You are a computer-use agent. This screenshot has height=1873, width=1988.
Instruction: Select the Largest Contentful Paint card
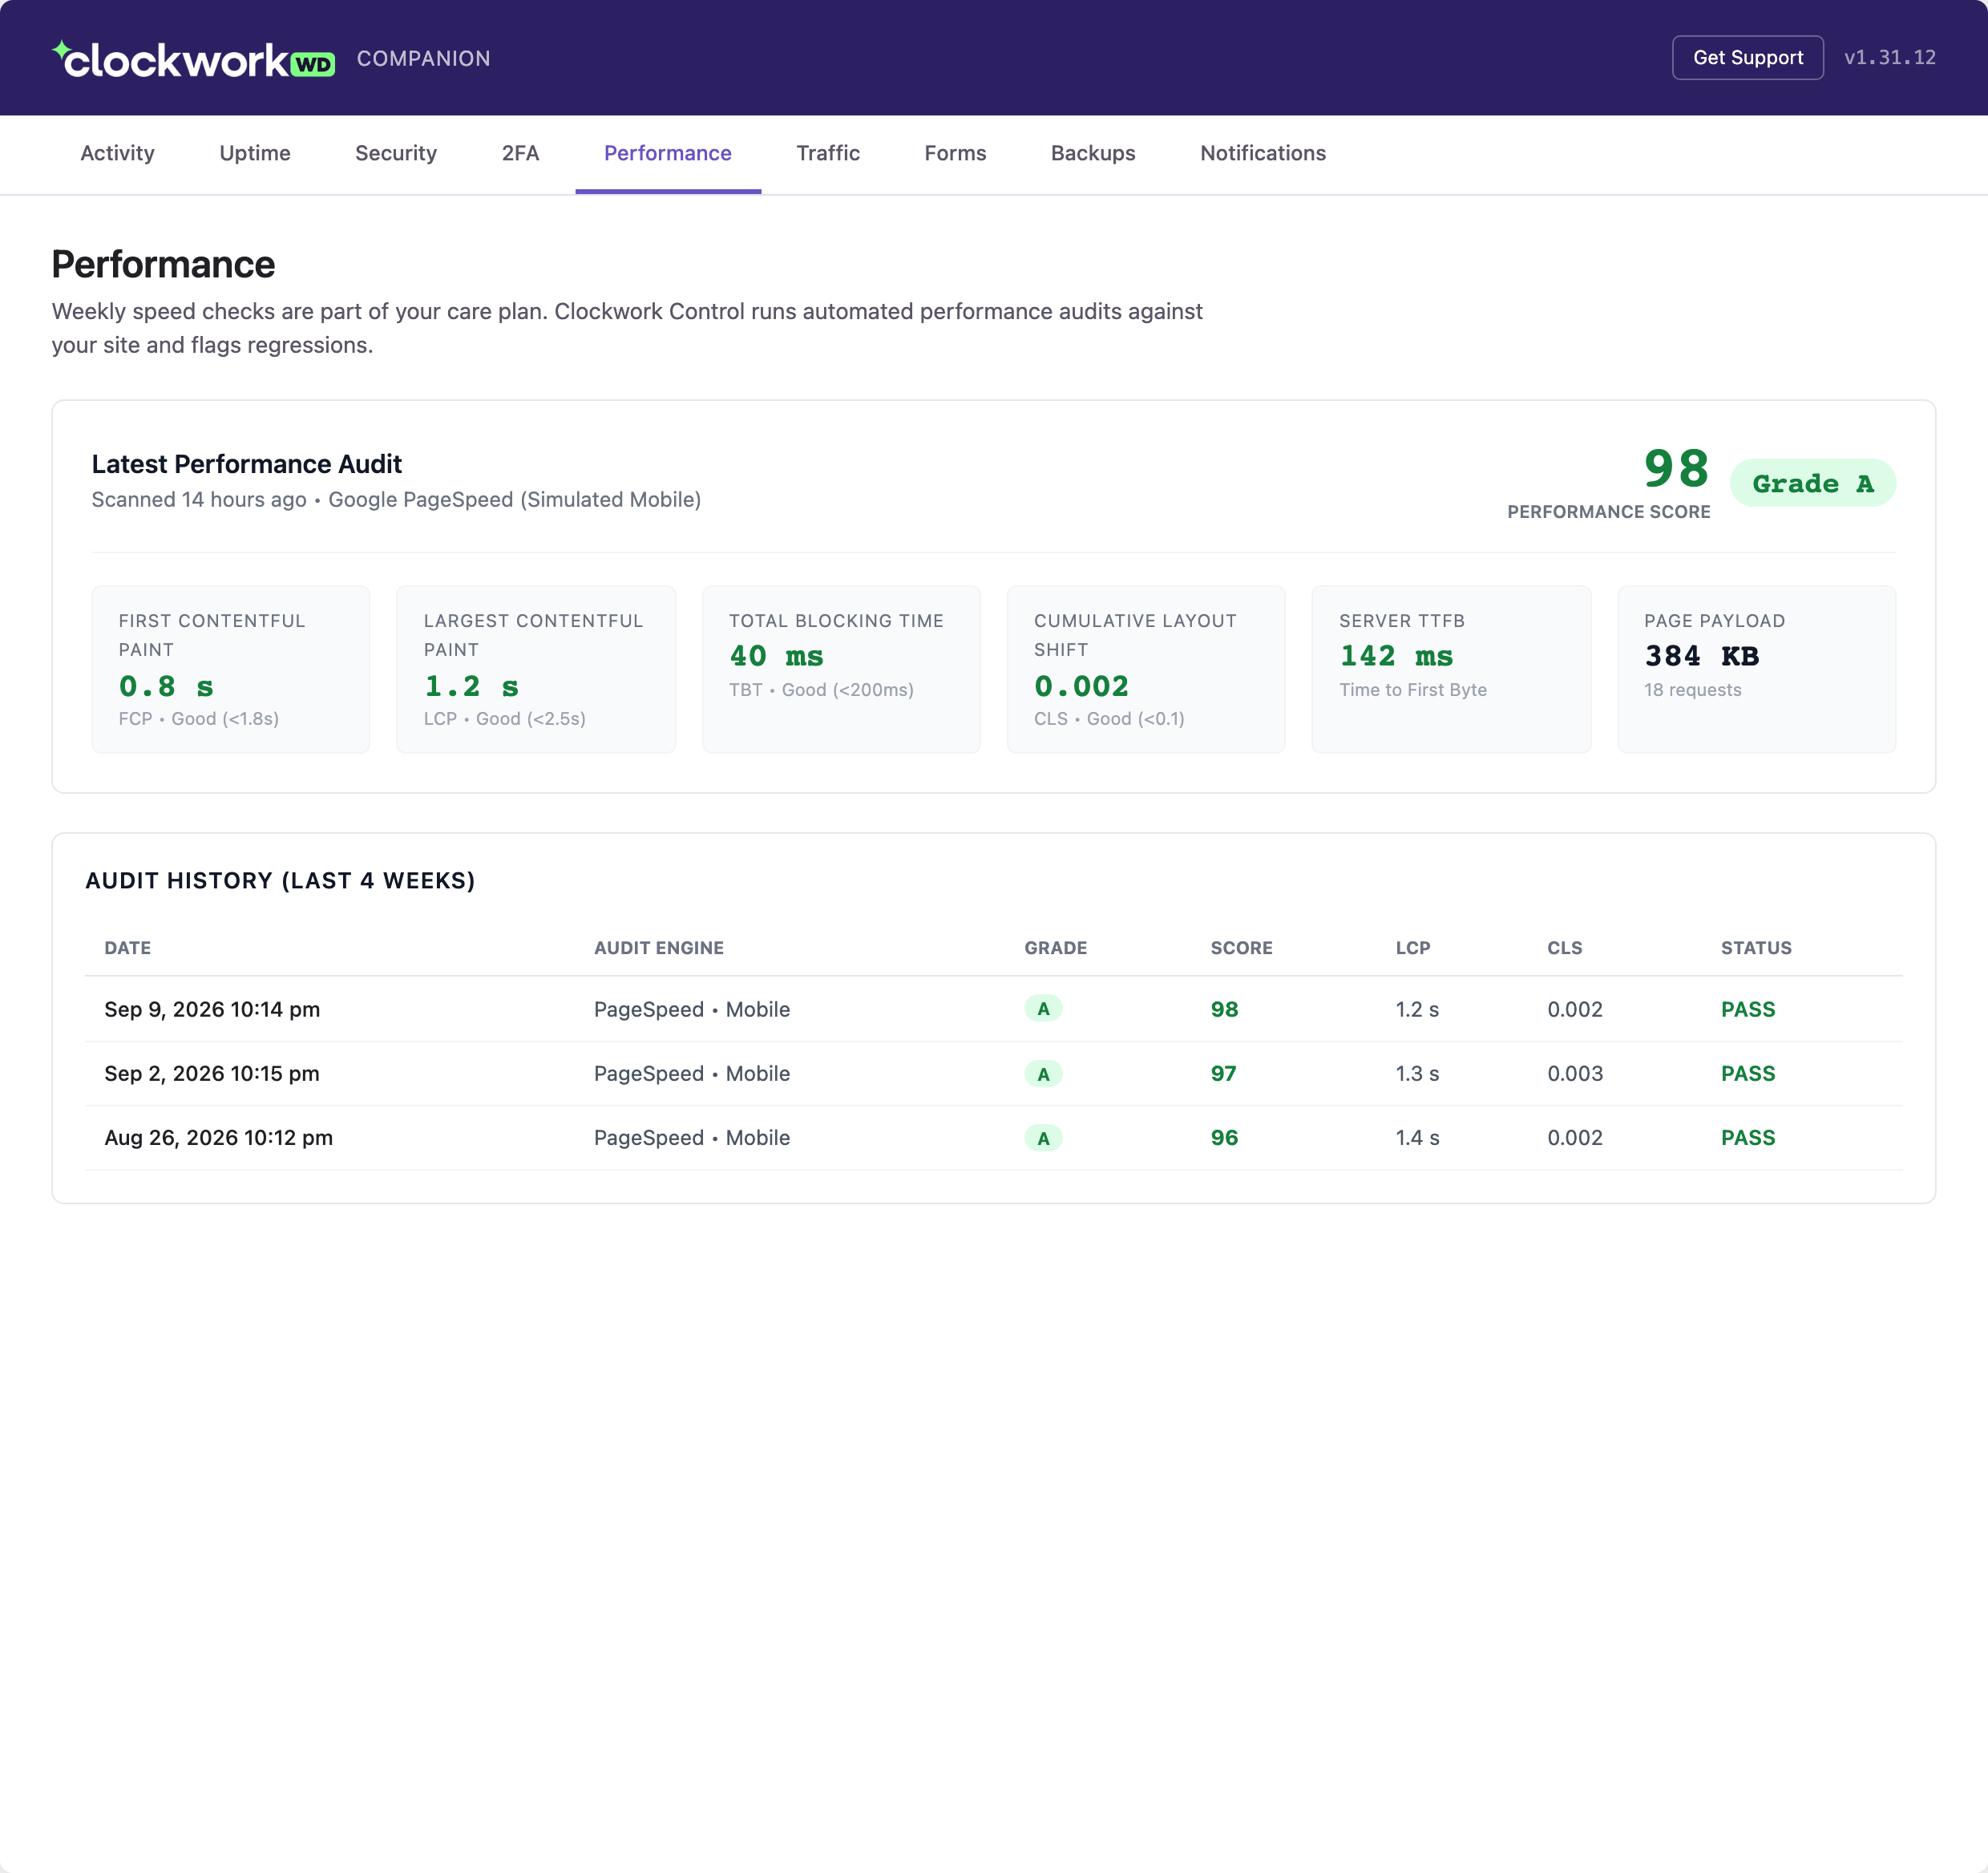536,669
